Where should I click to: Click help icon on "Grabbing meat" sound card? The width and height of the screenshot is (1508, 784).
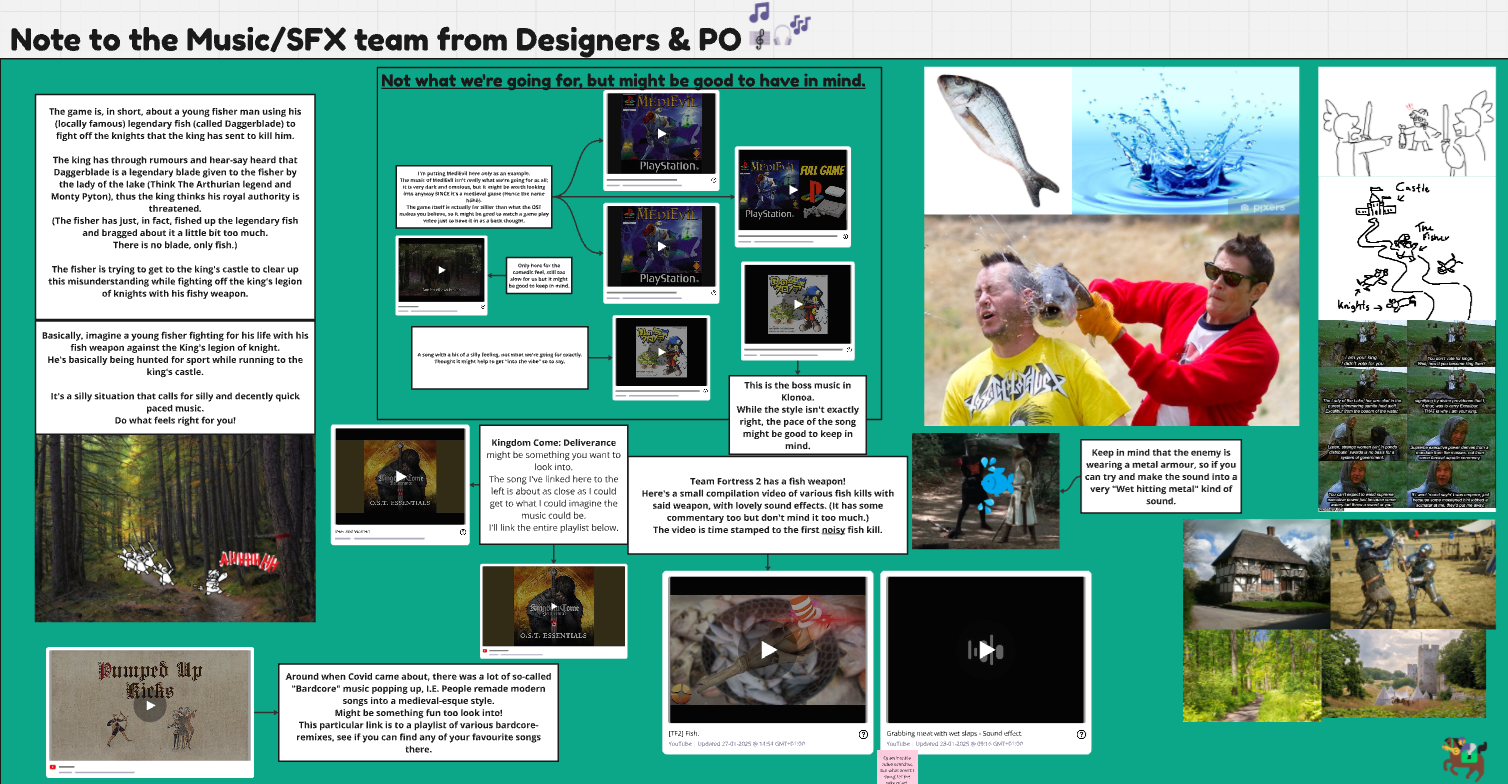coord(1081,734)
